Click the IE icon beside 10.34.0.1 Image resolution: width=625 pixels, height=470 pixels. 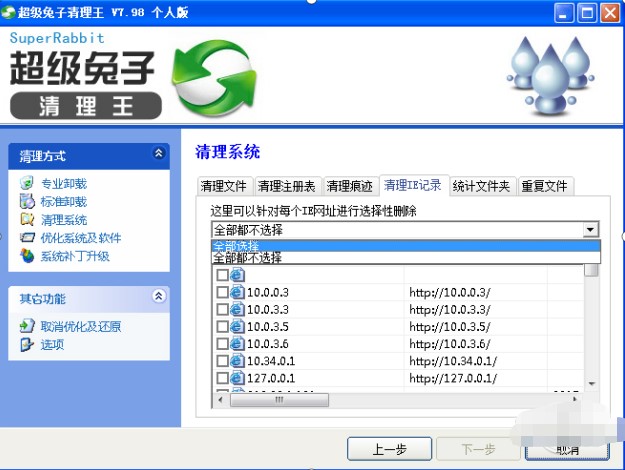tap(237, 361)
